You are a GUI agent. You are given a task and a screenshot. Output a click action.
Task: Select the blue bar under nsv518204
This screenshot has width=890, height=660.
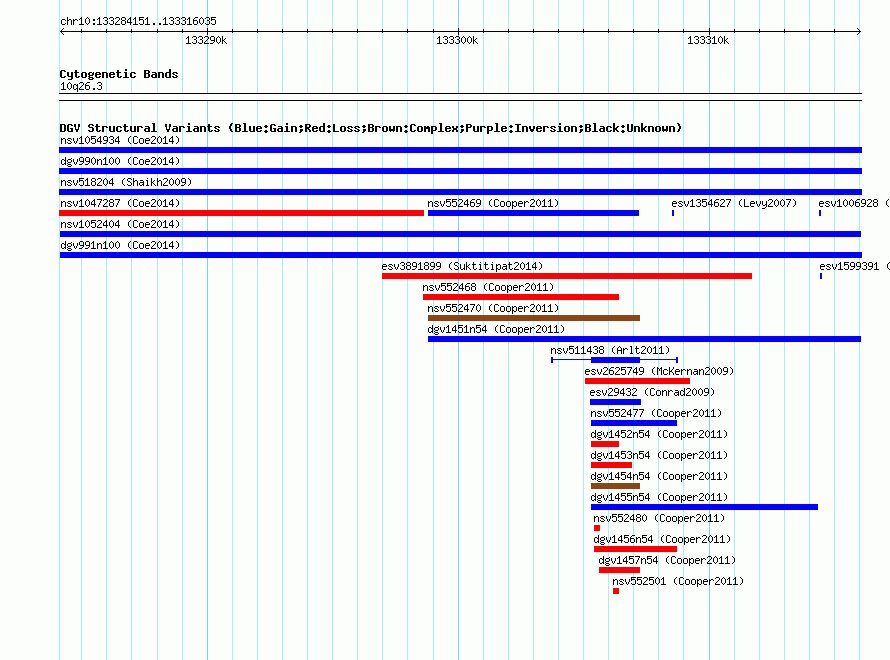tap(460, 192)
